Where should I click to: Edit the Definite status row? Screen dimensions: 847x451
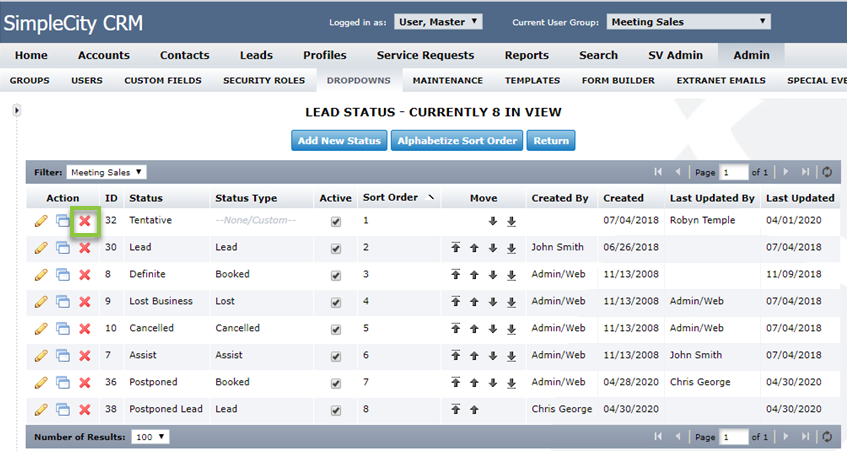point(41,275)
